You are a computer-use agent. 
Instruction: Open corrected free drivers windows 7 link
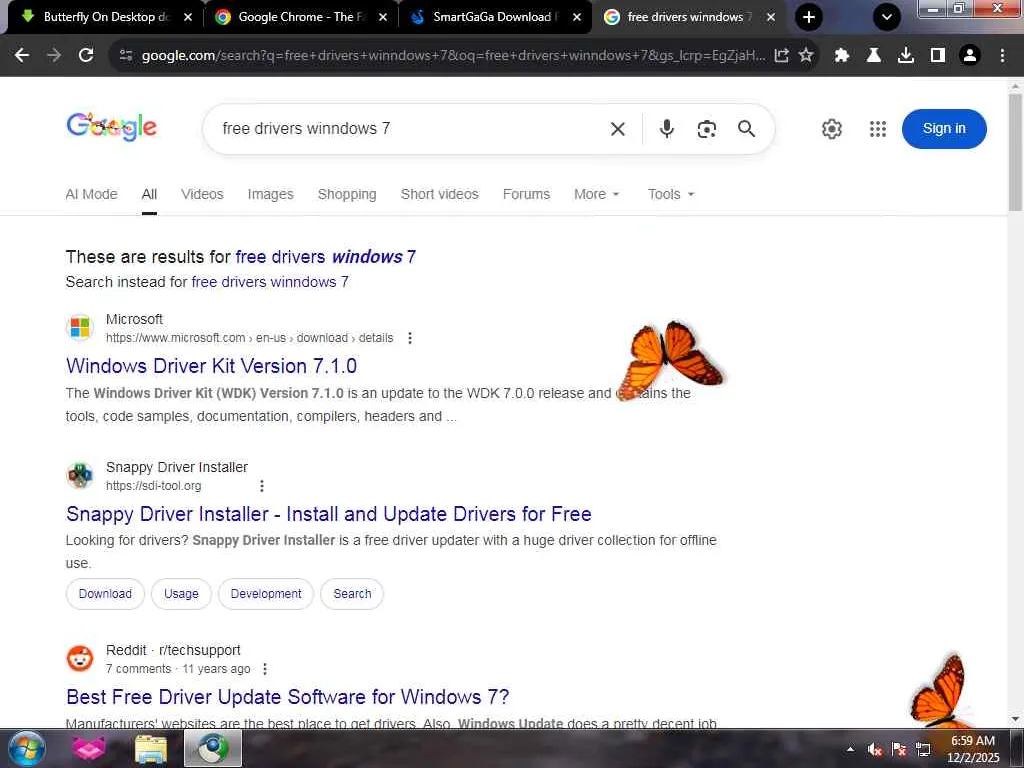pos(325,257)
